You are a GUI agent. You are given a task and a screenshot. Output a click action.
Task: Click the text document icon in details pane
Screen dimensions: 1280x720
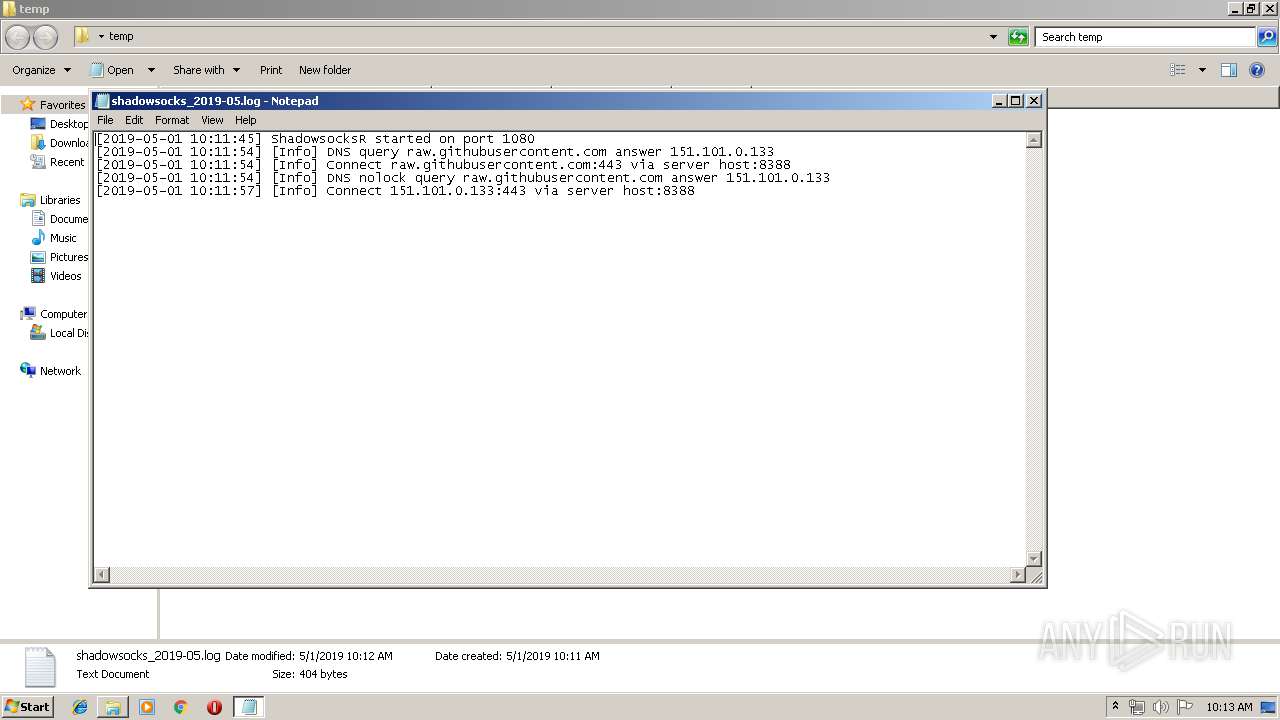point(39,667)
